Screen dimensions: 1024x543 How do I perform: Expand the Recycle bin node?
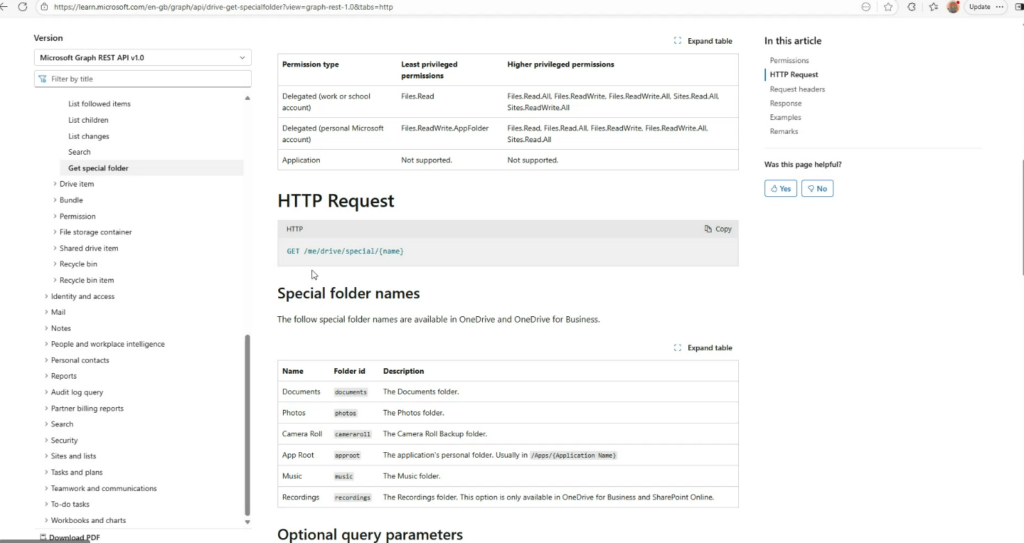(78, 264)
